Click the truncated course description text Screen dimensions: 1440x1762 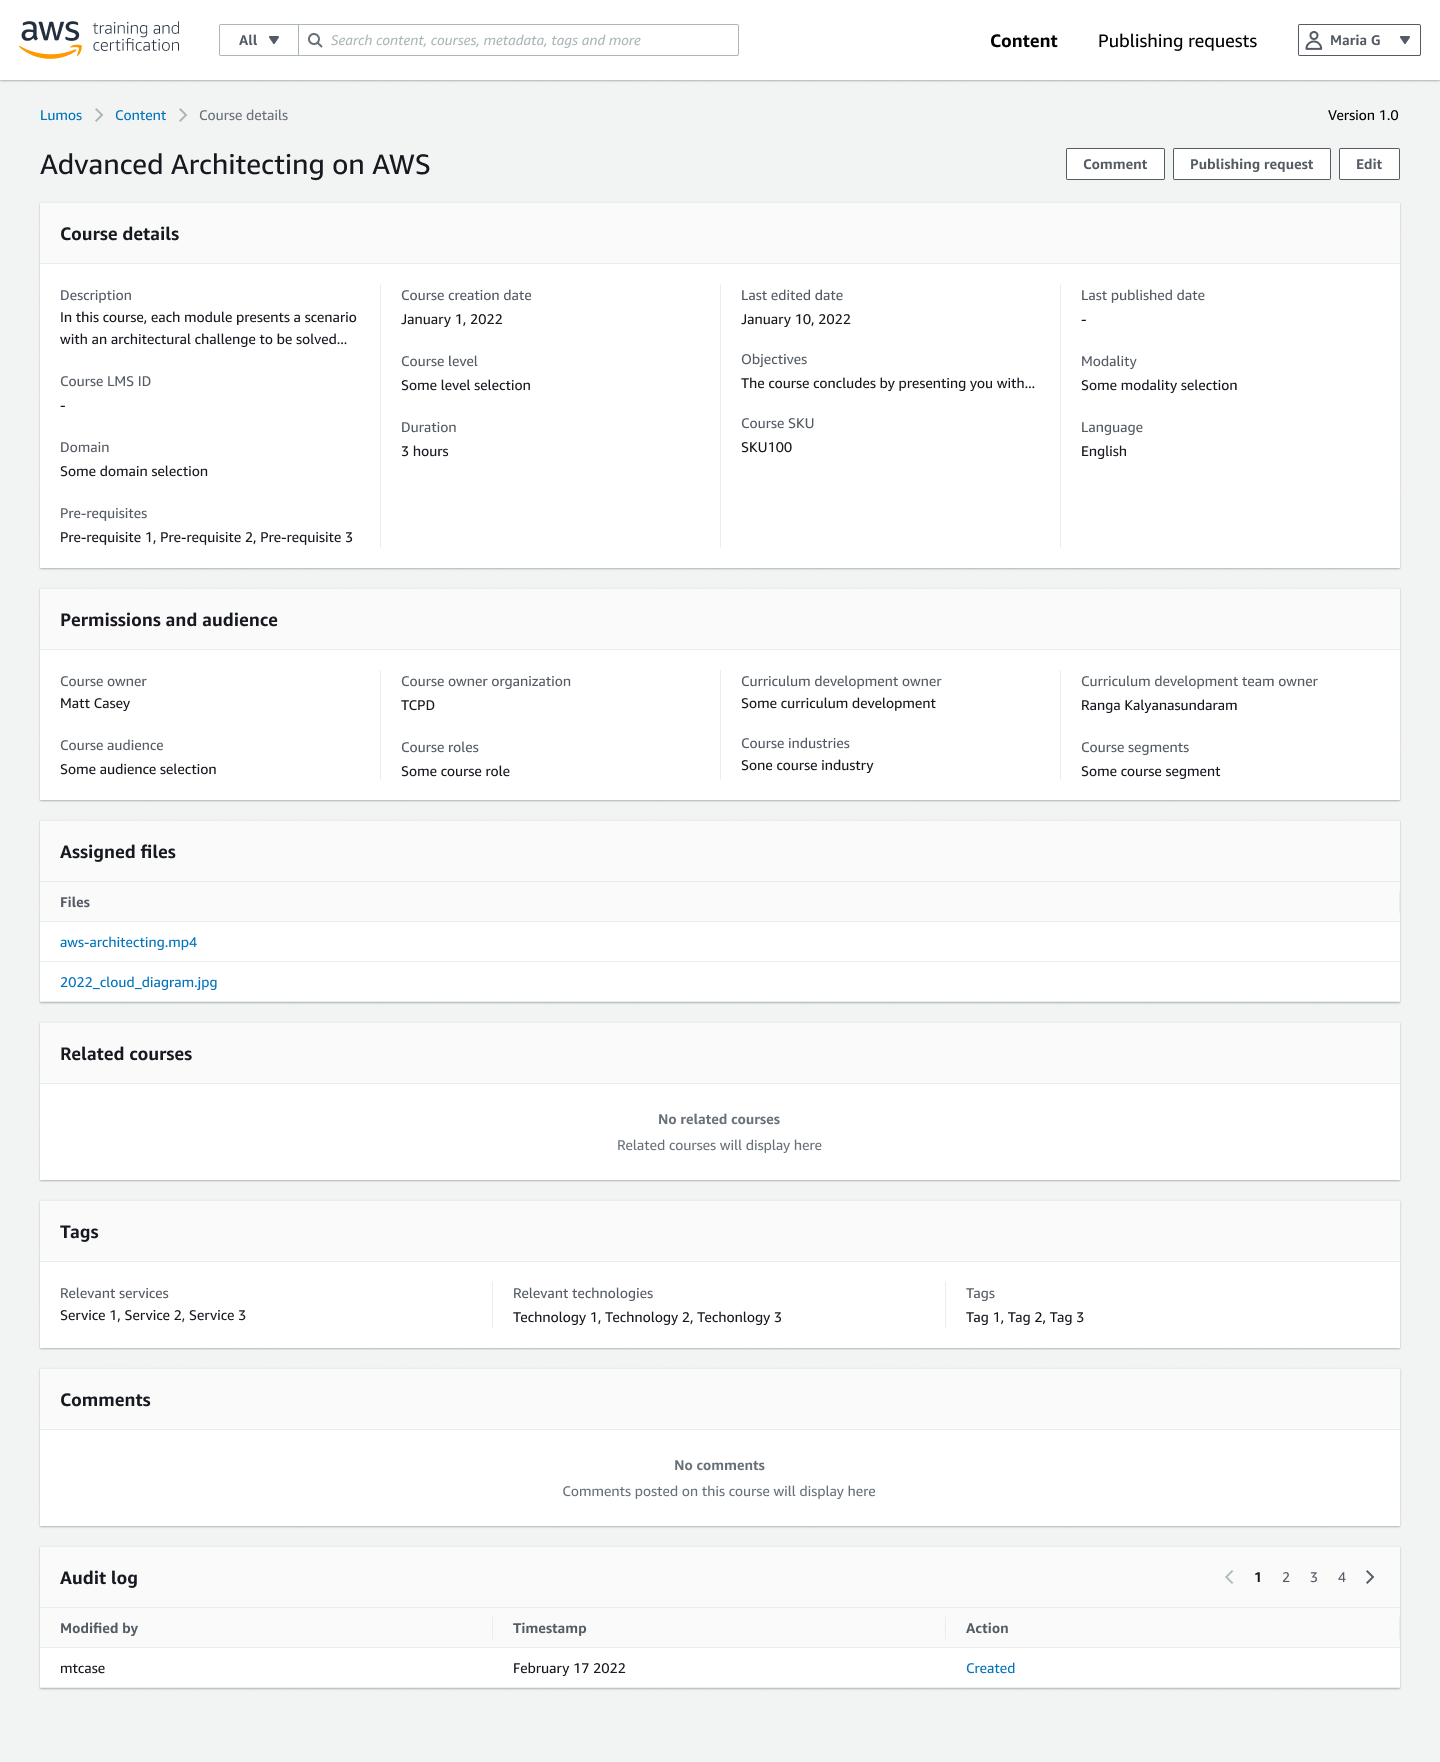tap(208, 328)
